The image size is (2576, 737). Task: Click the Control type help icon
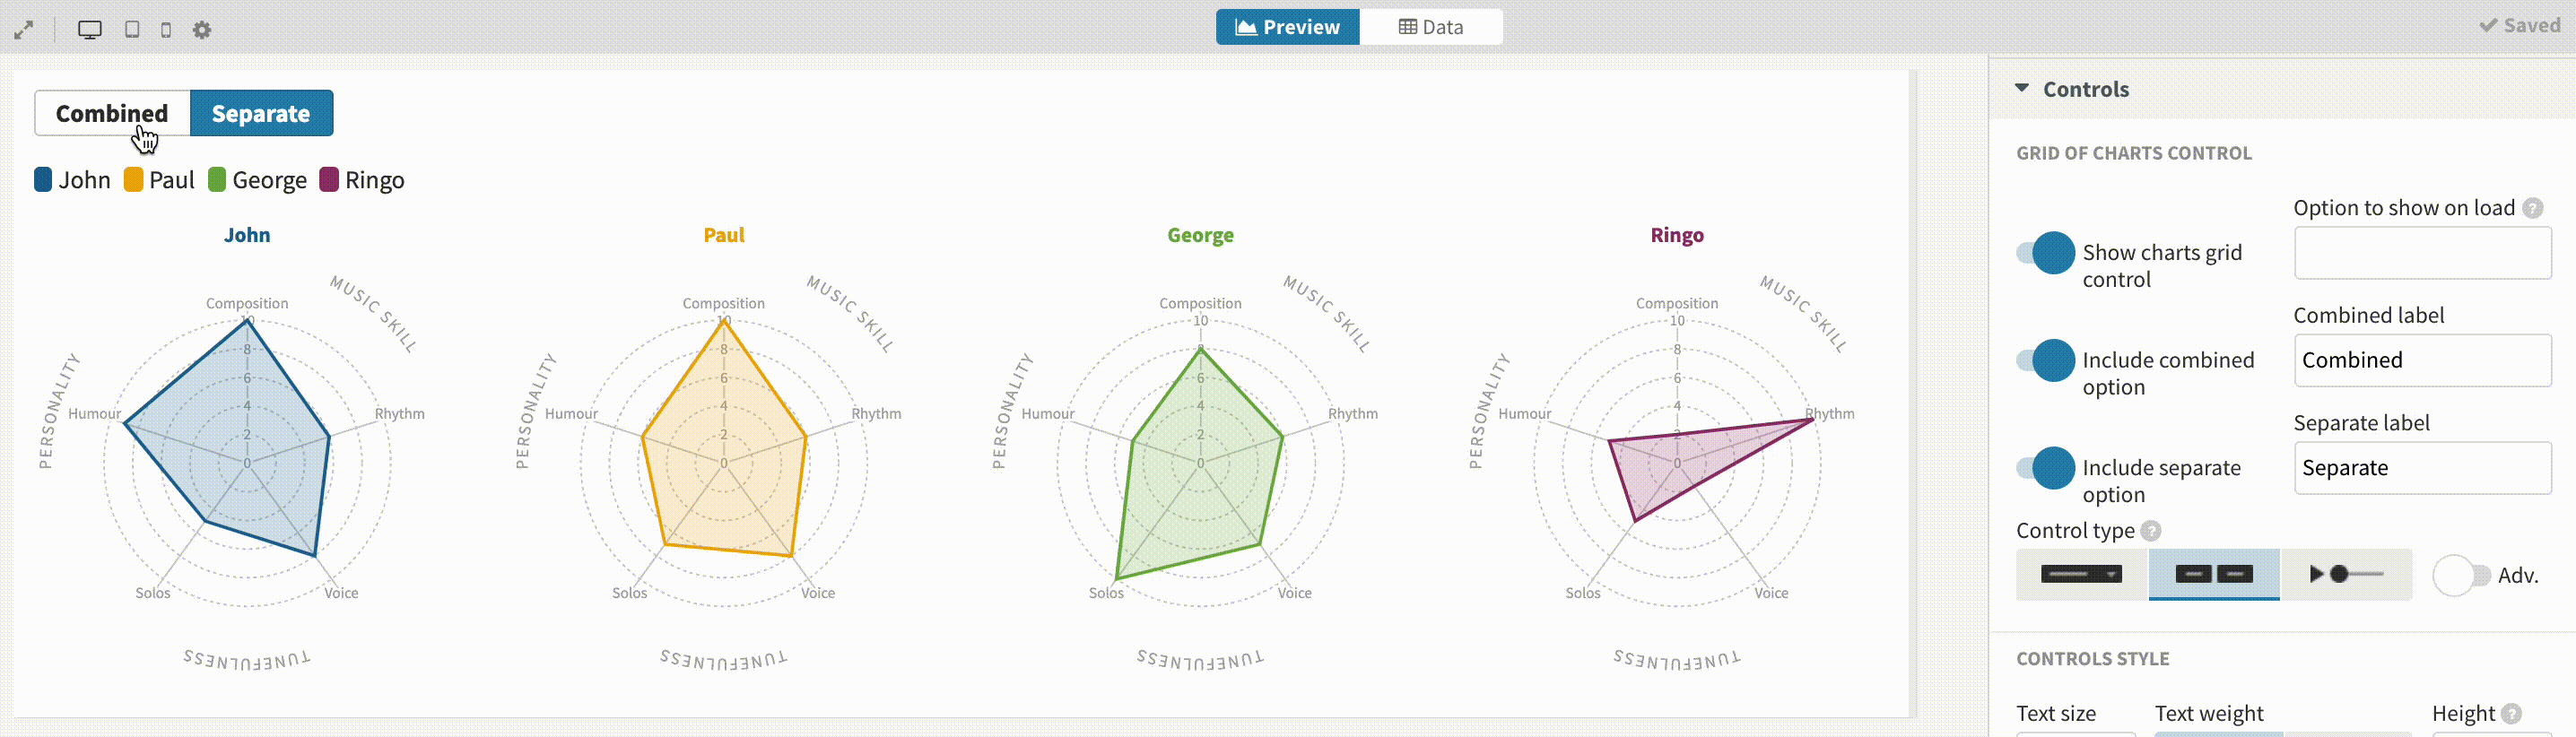[x=2150, y=531]
